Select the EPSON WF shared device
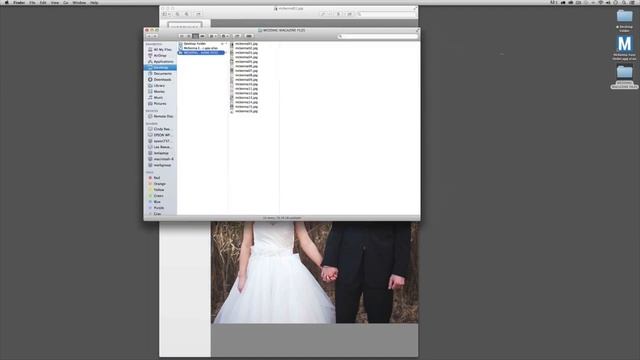 [160, 135]
